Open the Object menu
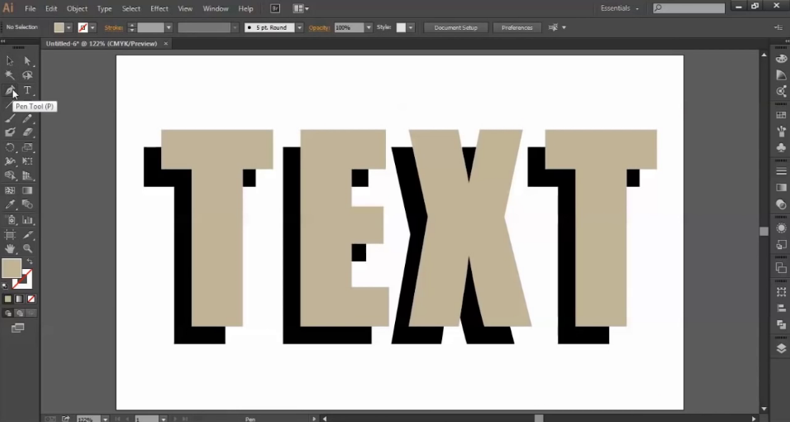 tap(77, 9)
